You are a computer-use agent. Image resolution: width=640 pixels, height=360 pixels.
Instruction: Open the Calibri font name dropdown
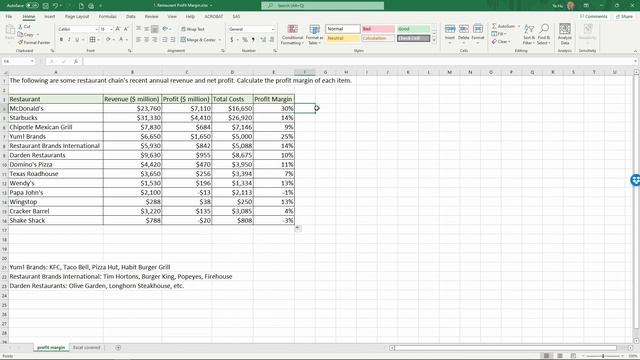[97, 29]
